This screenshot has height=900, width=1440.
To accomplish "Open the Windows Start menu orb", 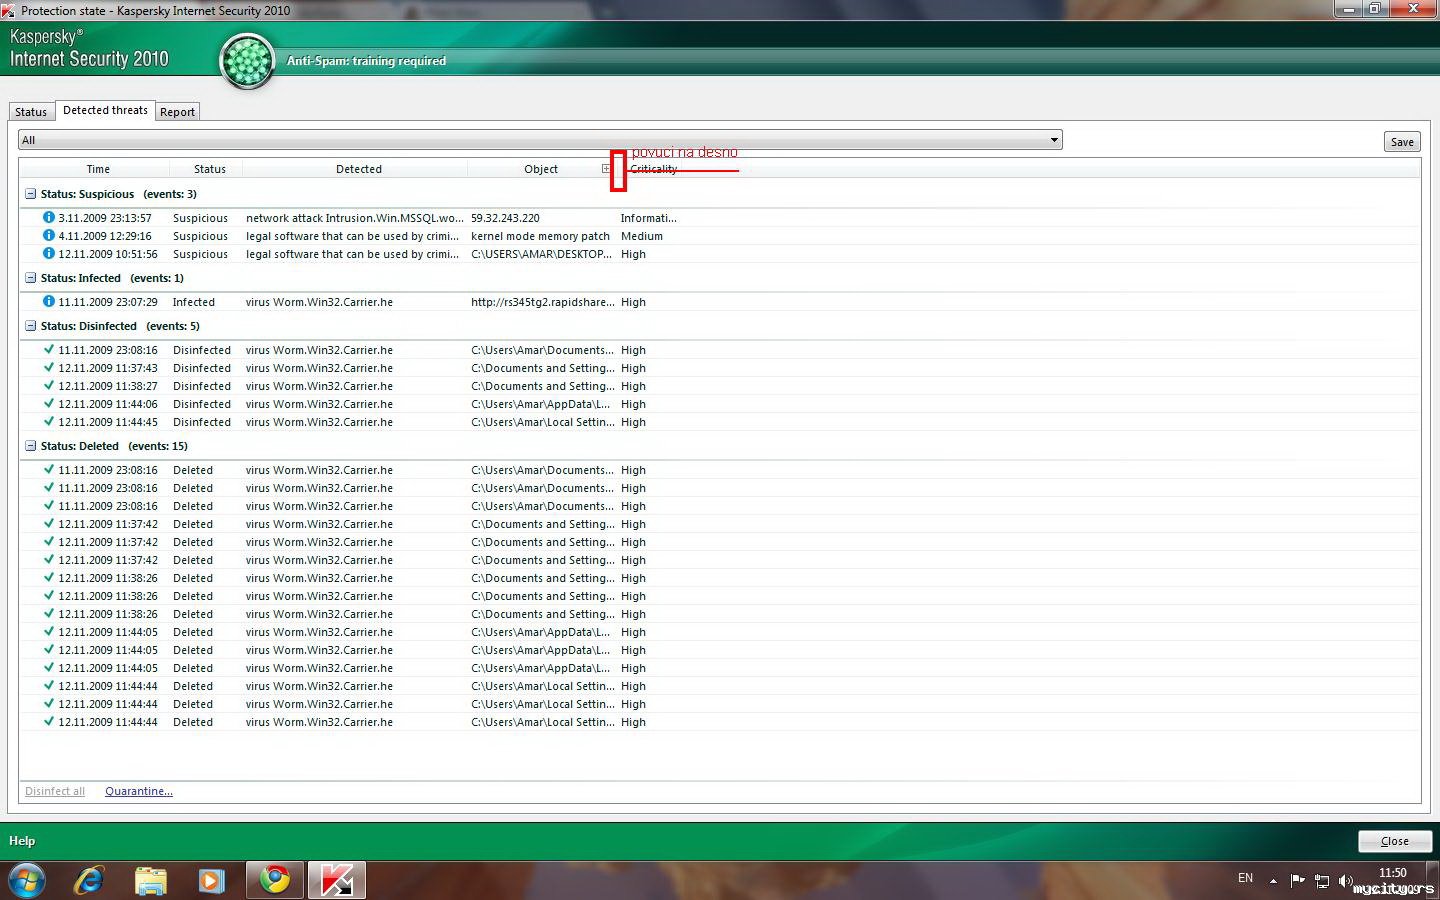I will [x=27, y=880].
